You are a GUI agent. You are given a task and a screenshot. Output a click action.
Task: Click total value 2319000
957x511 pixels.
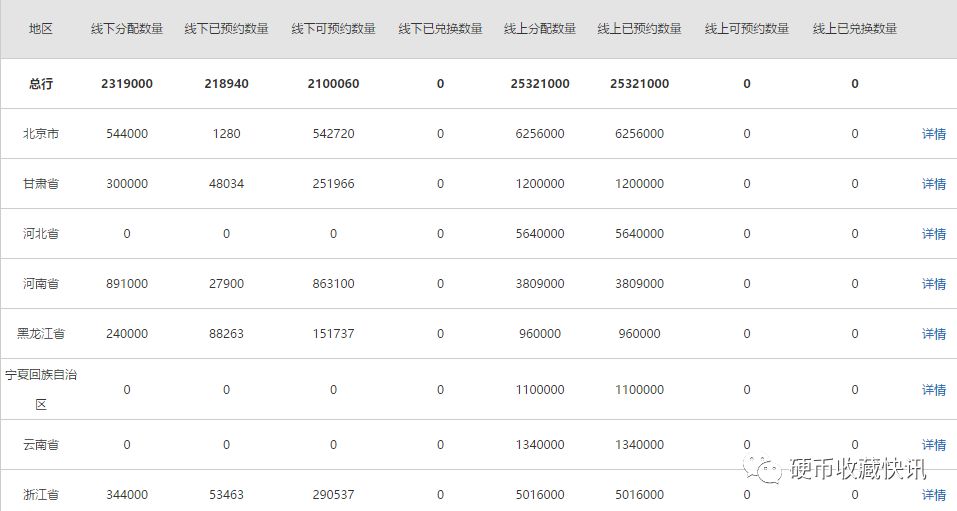tap(127, 84)
